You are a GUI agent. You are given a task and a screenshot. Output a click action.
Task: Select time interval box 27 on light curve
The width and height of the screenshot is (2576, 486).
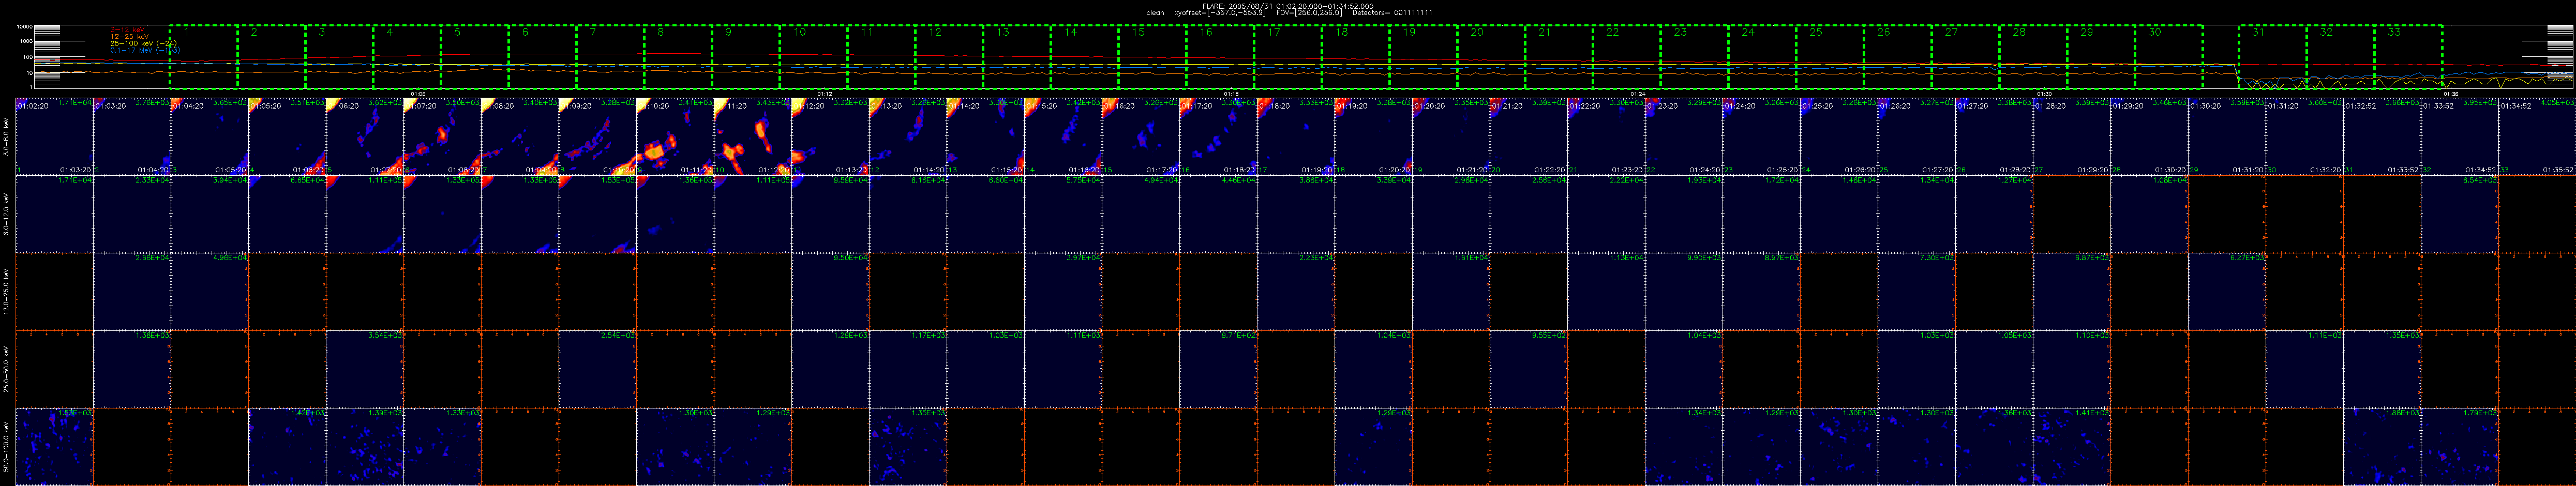[1967, 57]
